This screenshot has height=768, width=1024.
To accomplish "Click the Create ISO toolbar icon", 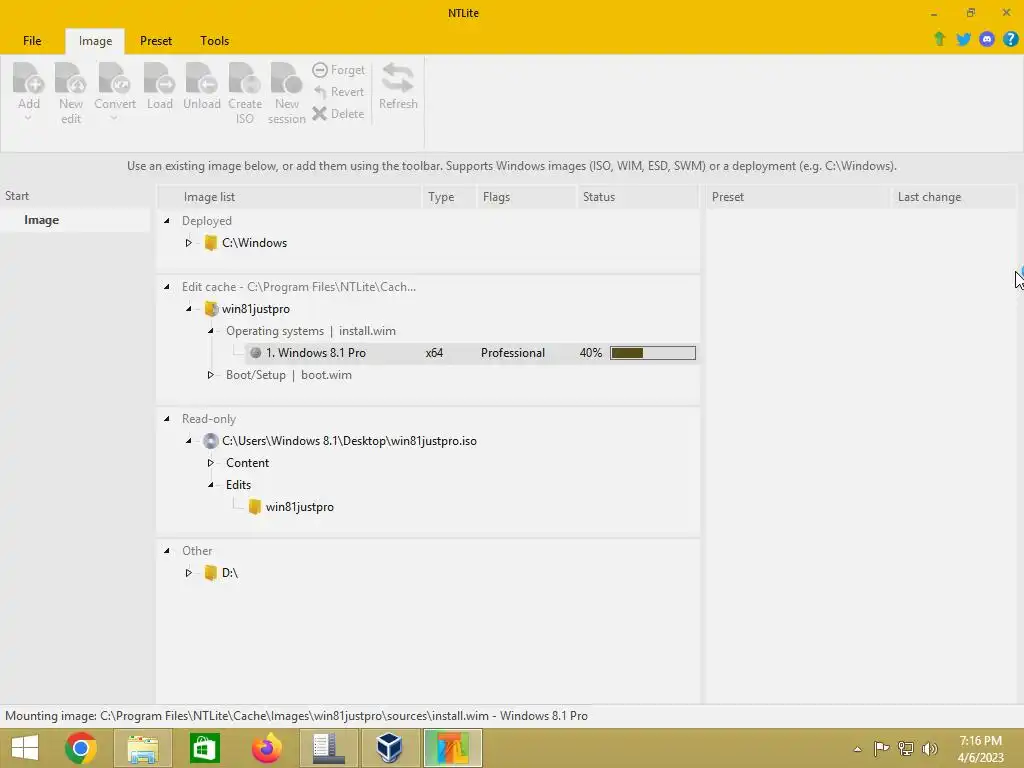I will point(245,78).
